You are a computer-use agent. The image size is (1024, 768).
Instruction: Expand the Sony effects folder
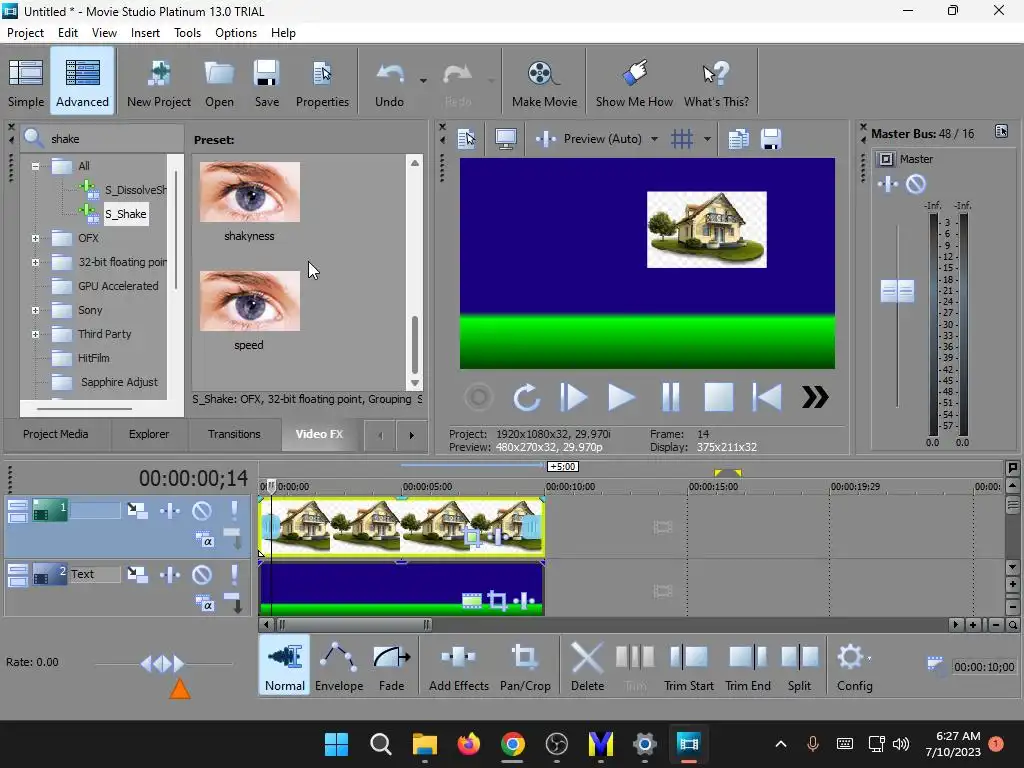click(35, 311)
